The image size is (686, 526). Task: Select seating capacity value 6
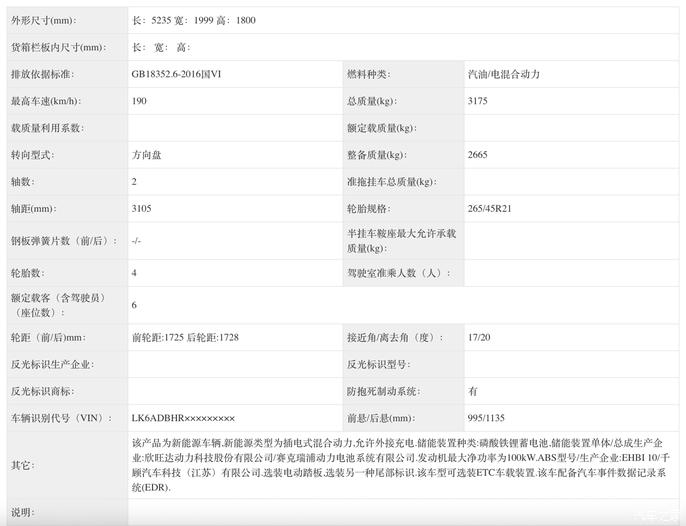coord(134,305)
